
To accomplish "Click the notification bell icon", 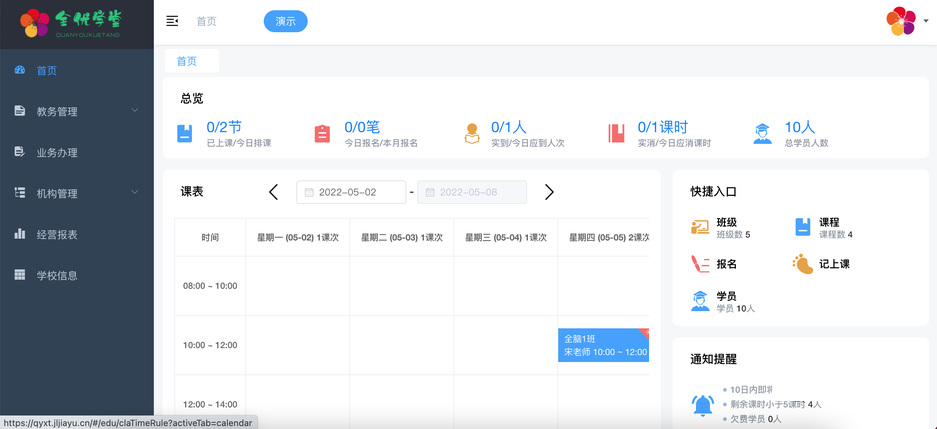I will point(702,405).
